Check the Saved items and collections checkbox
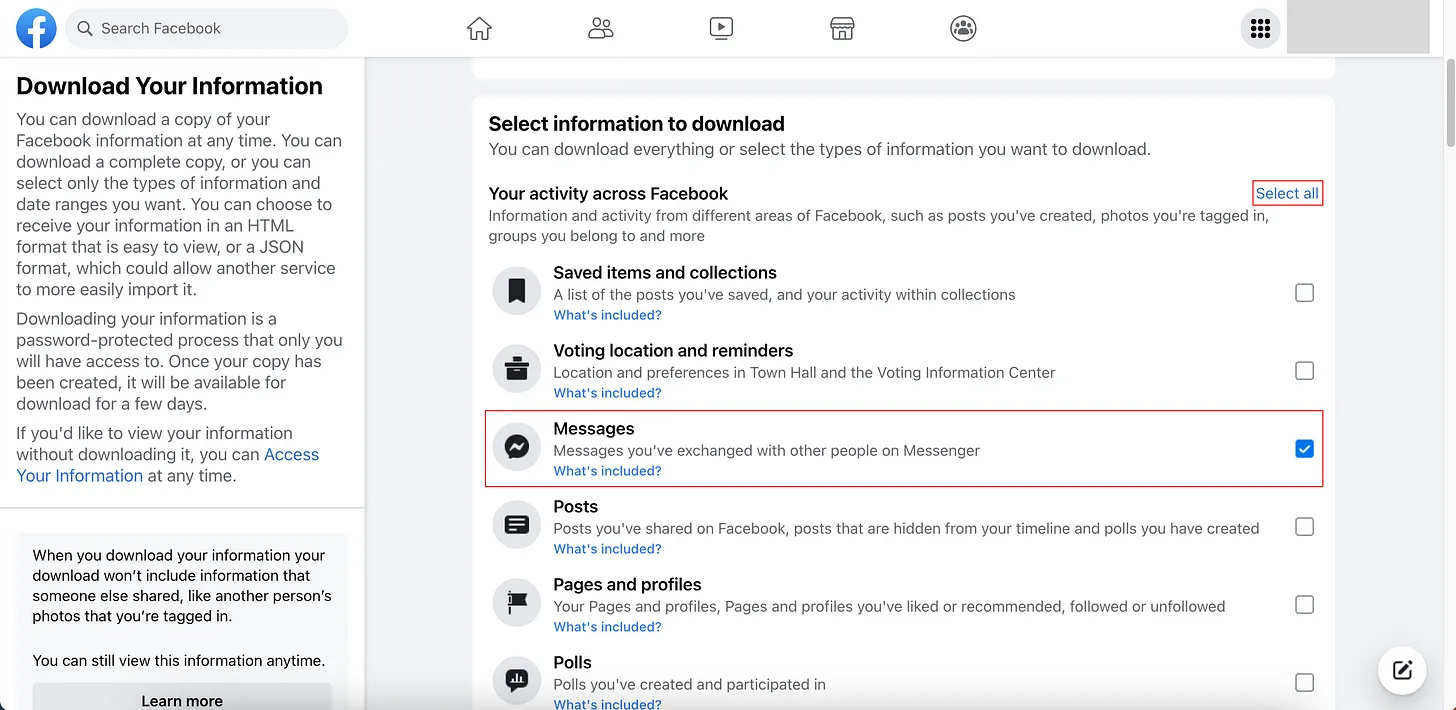This screenshot has width=1456, height=710. point(1304,293)
